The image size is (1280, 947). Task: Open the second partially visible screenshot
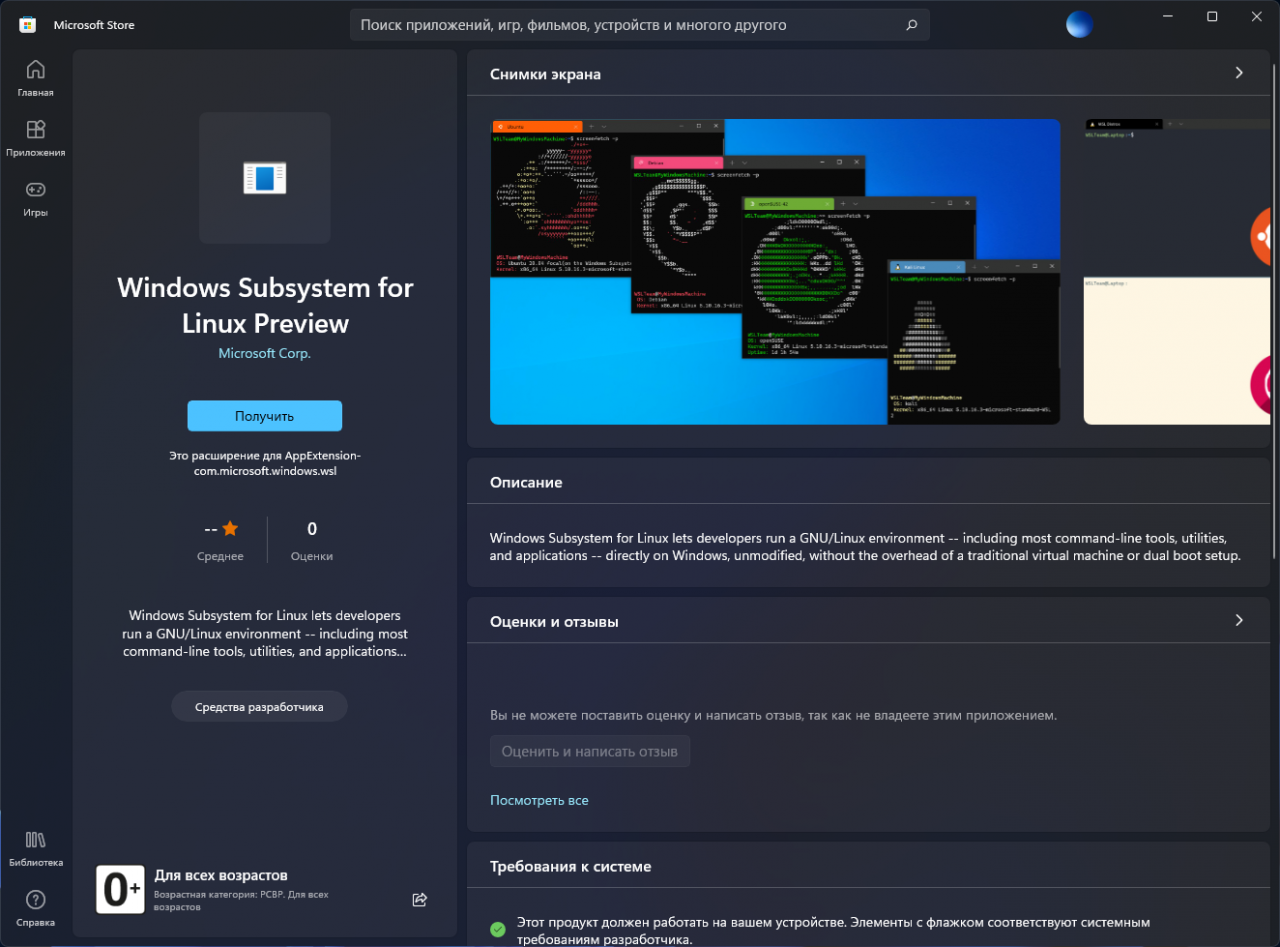pos(1177,272)
